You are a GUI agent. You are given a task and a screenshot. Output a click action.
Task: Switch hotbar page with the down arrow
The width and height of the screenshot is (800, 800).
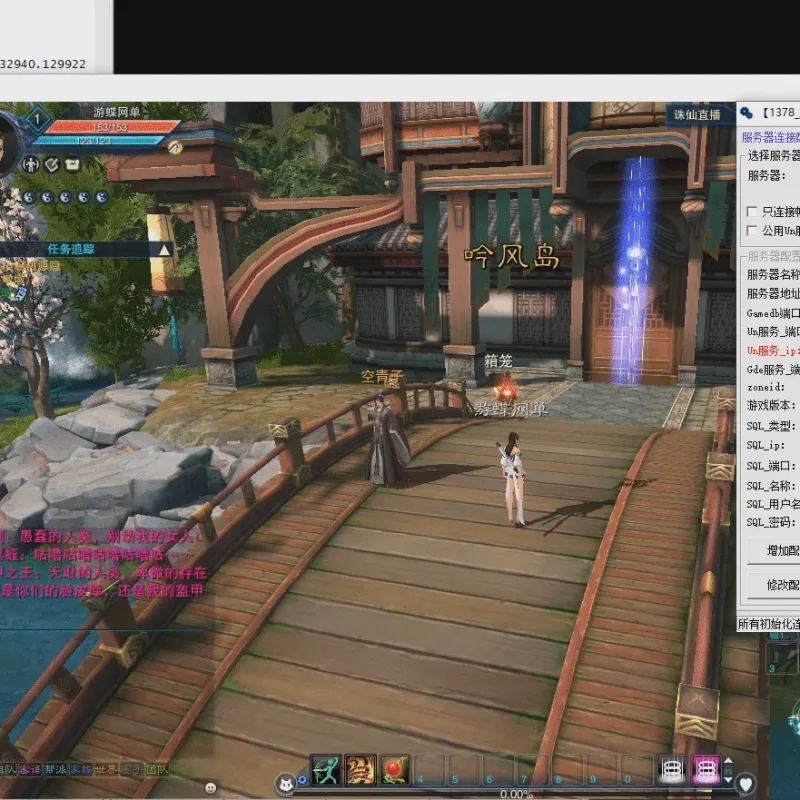tap(729, 780)
